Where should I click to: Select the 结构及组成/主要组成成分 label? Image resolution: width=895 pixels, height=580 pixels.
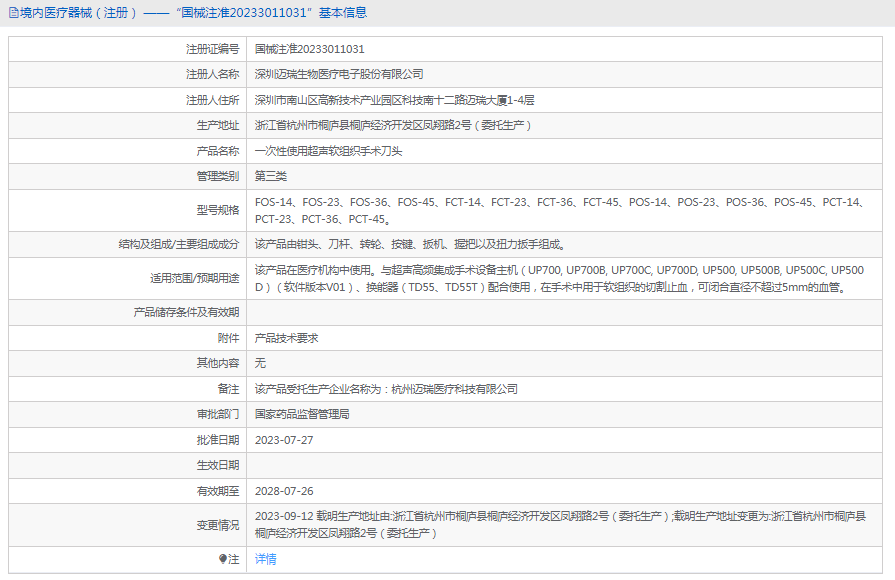pyautogui.click(x=179, y=245)
